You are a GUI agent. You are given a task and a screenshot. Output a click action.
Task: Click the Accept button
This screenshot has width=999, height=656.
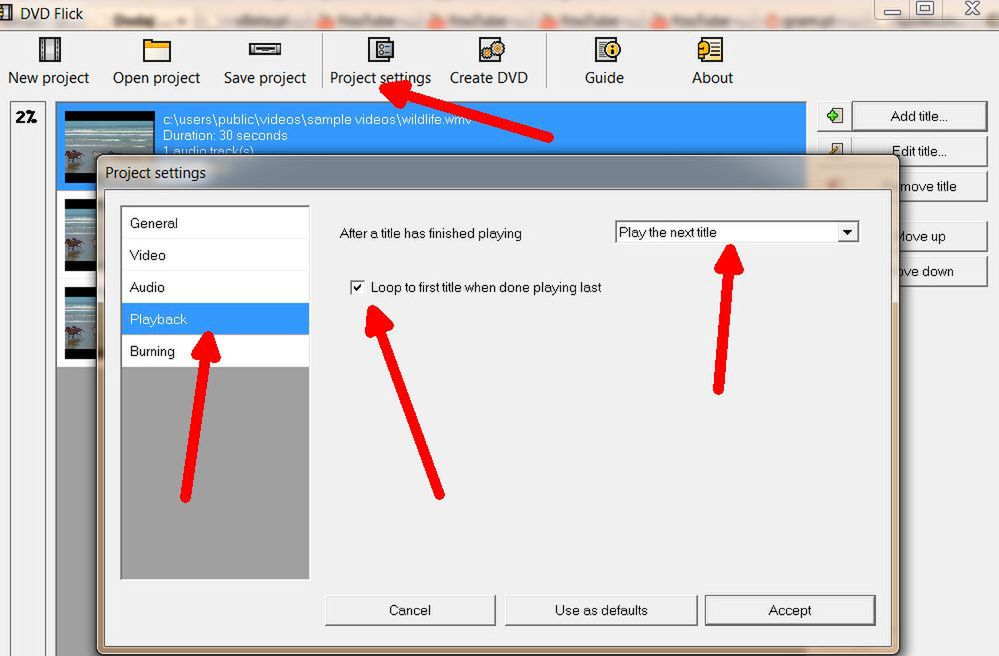coord(790,610)
